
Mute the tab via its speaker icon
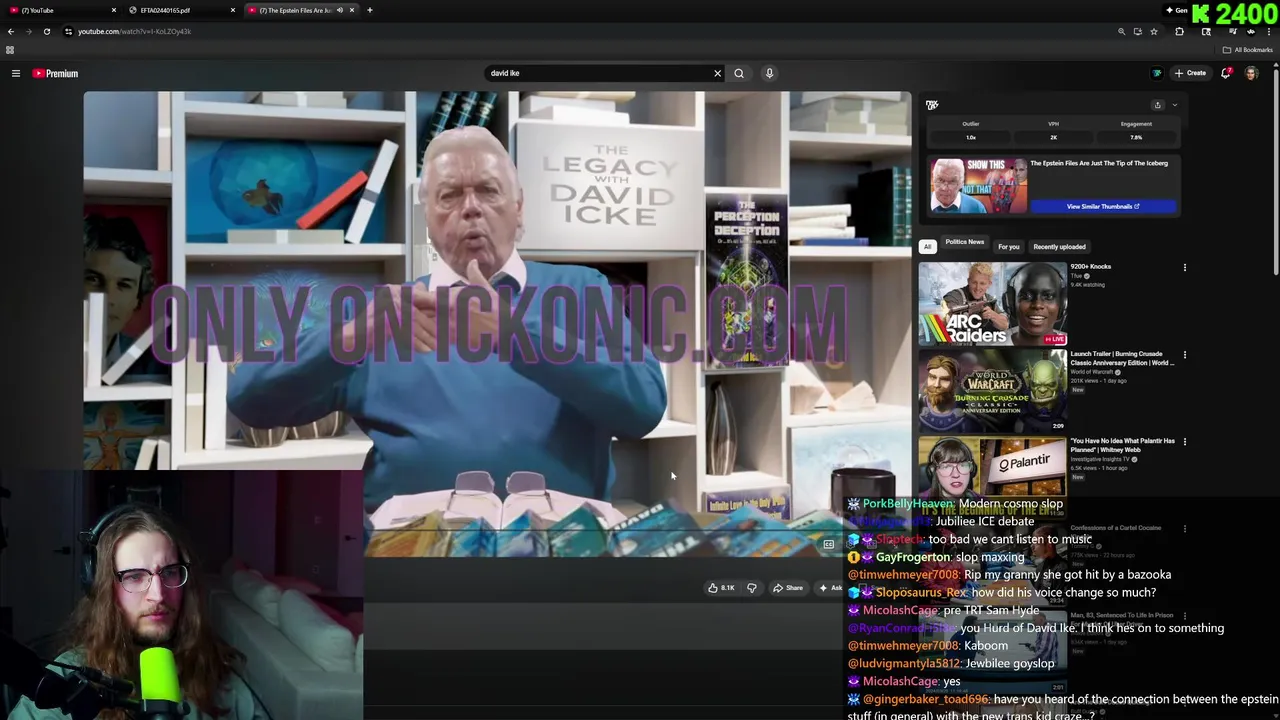click(339, 10)
